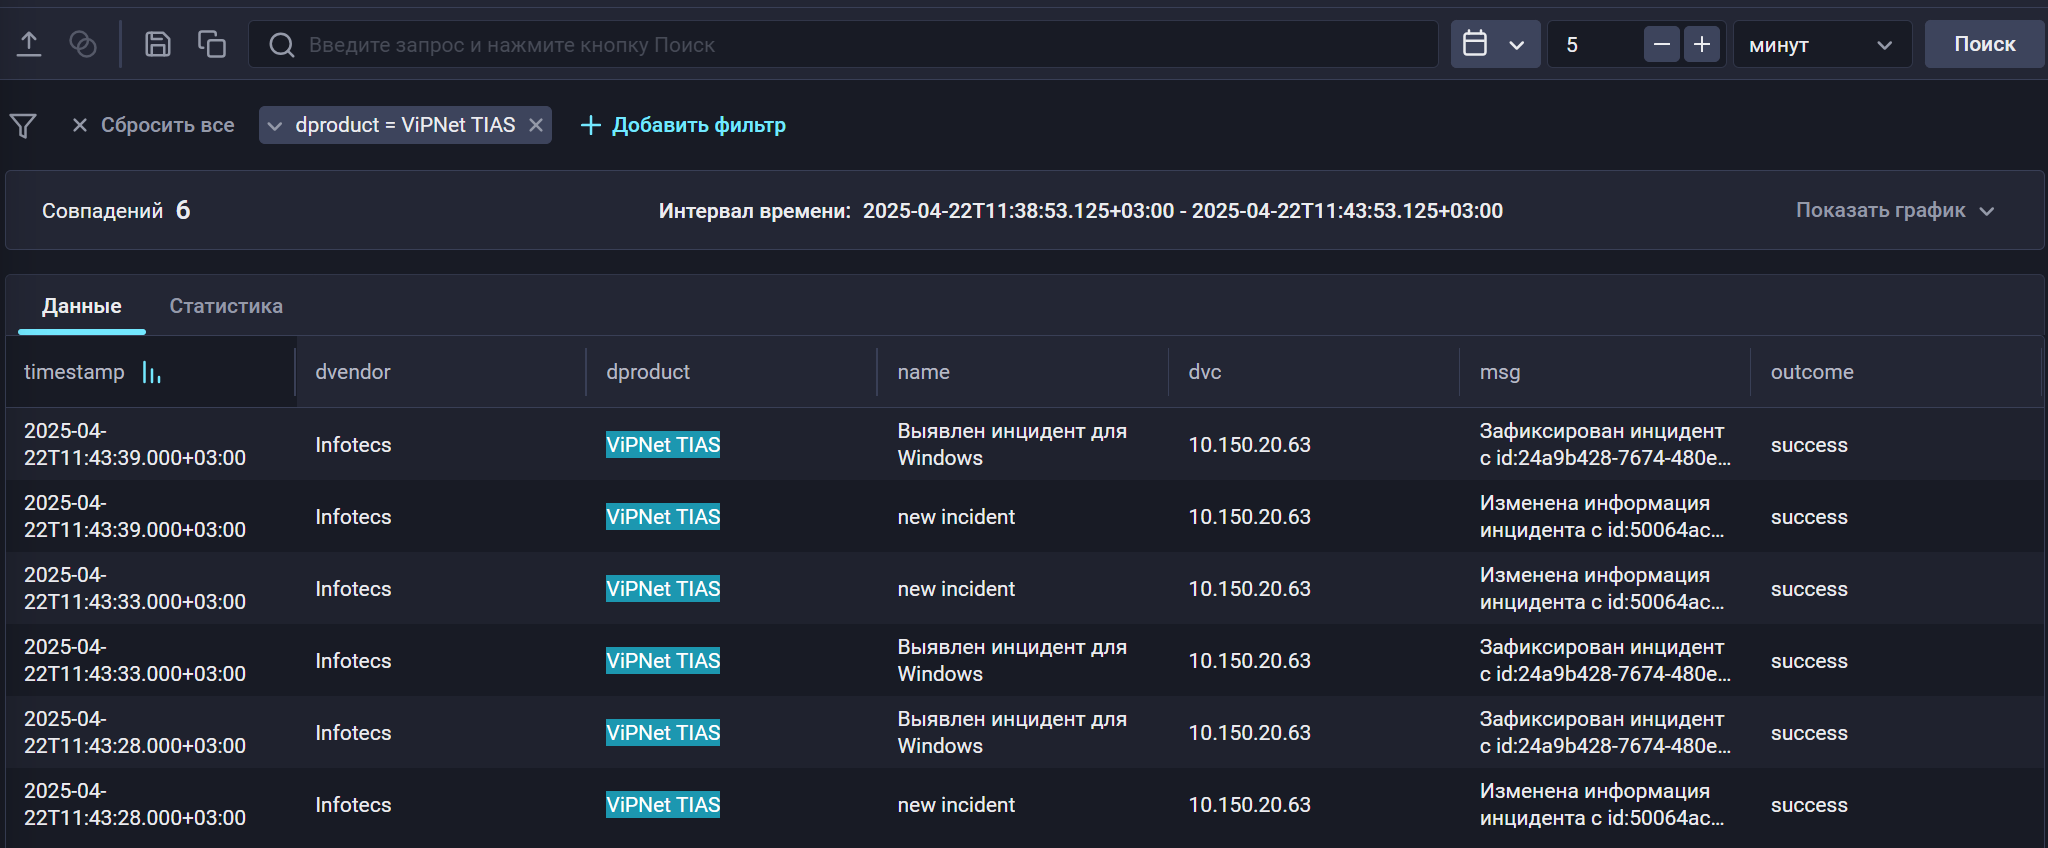Open the минут time unit dropdown

[1820, 45]
